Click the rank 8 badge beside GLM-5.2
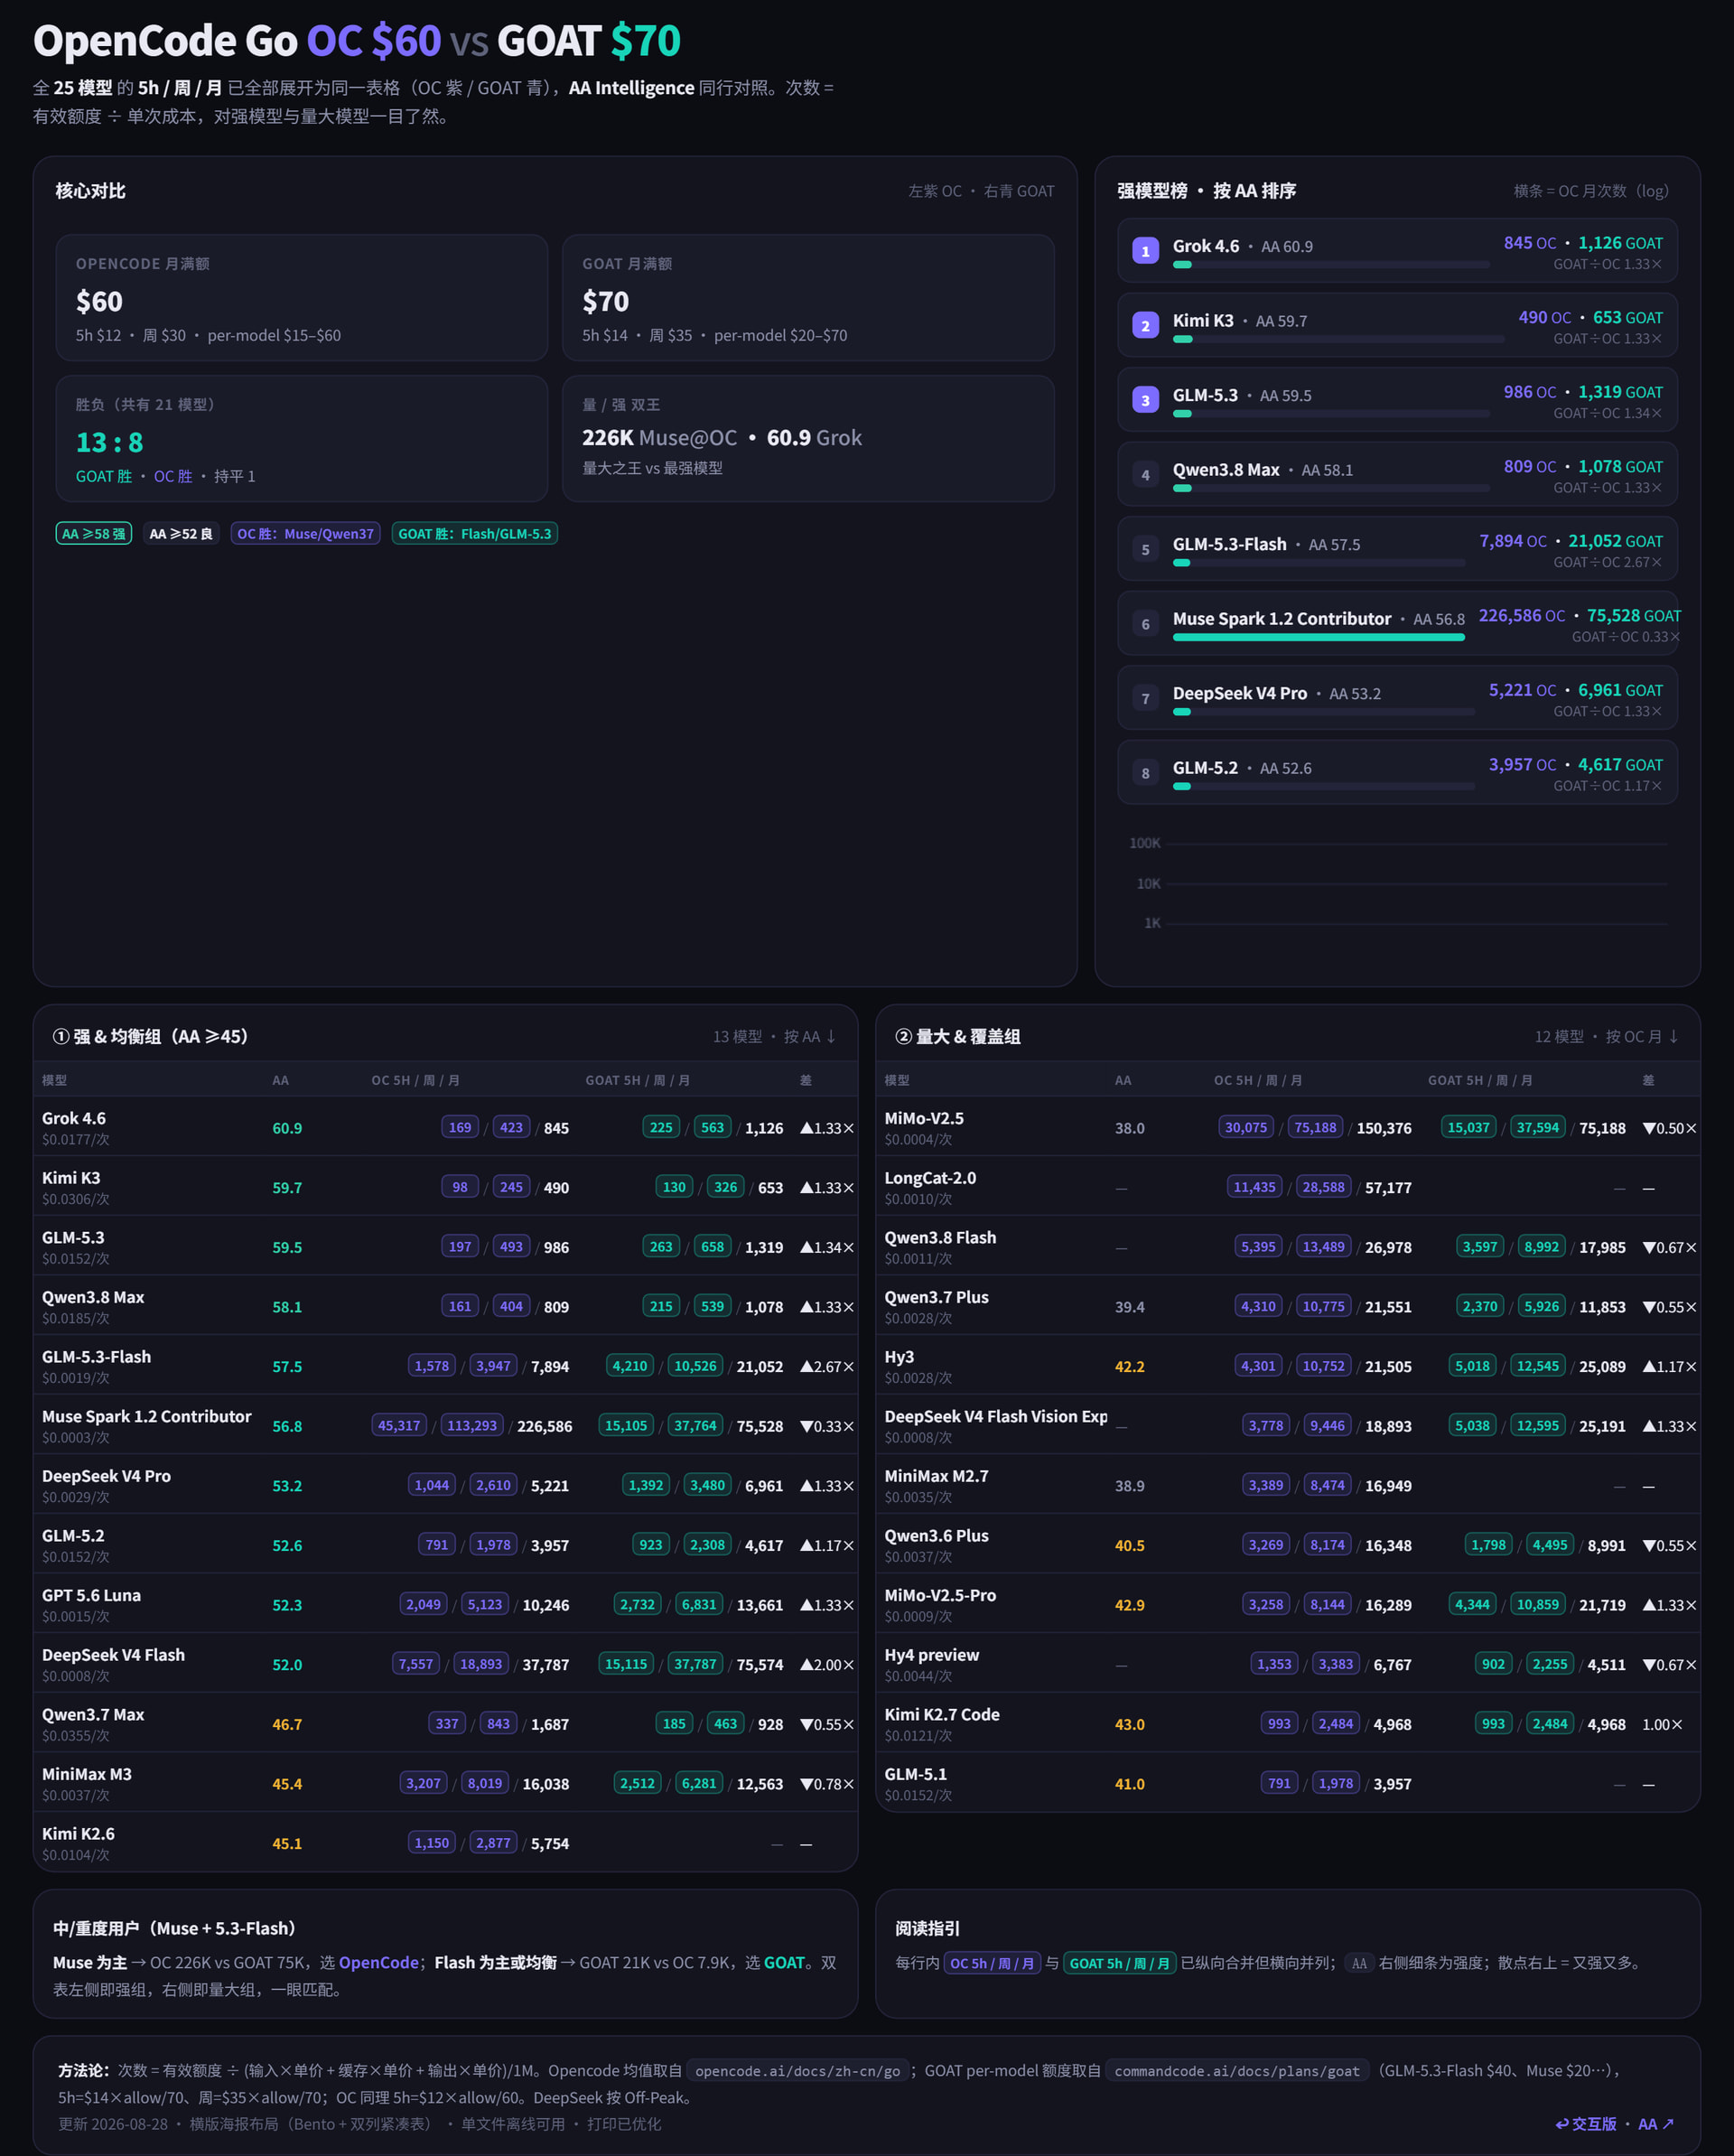 [x=1145, y=772]
